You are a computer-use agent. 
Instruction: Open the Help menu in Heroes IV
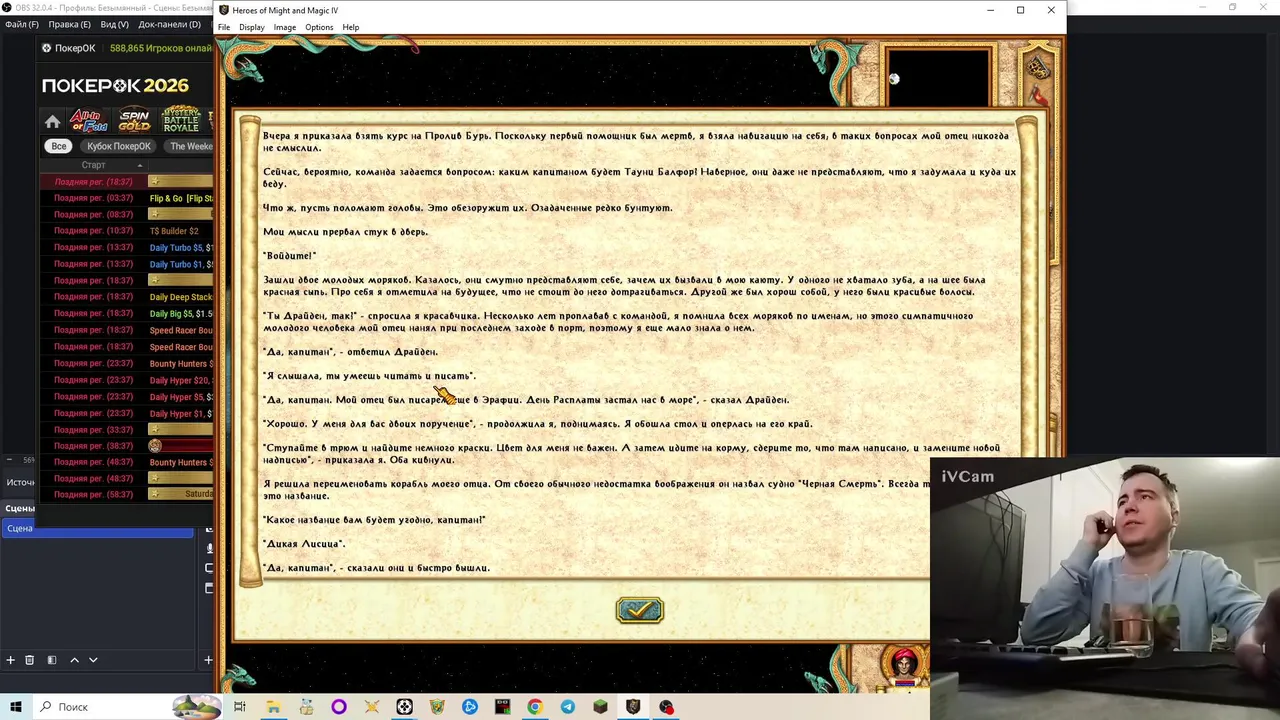(351, 27)
